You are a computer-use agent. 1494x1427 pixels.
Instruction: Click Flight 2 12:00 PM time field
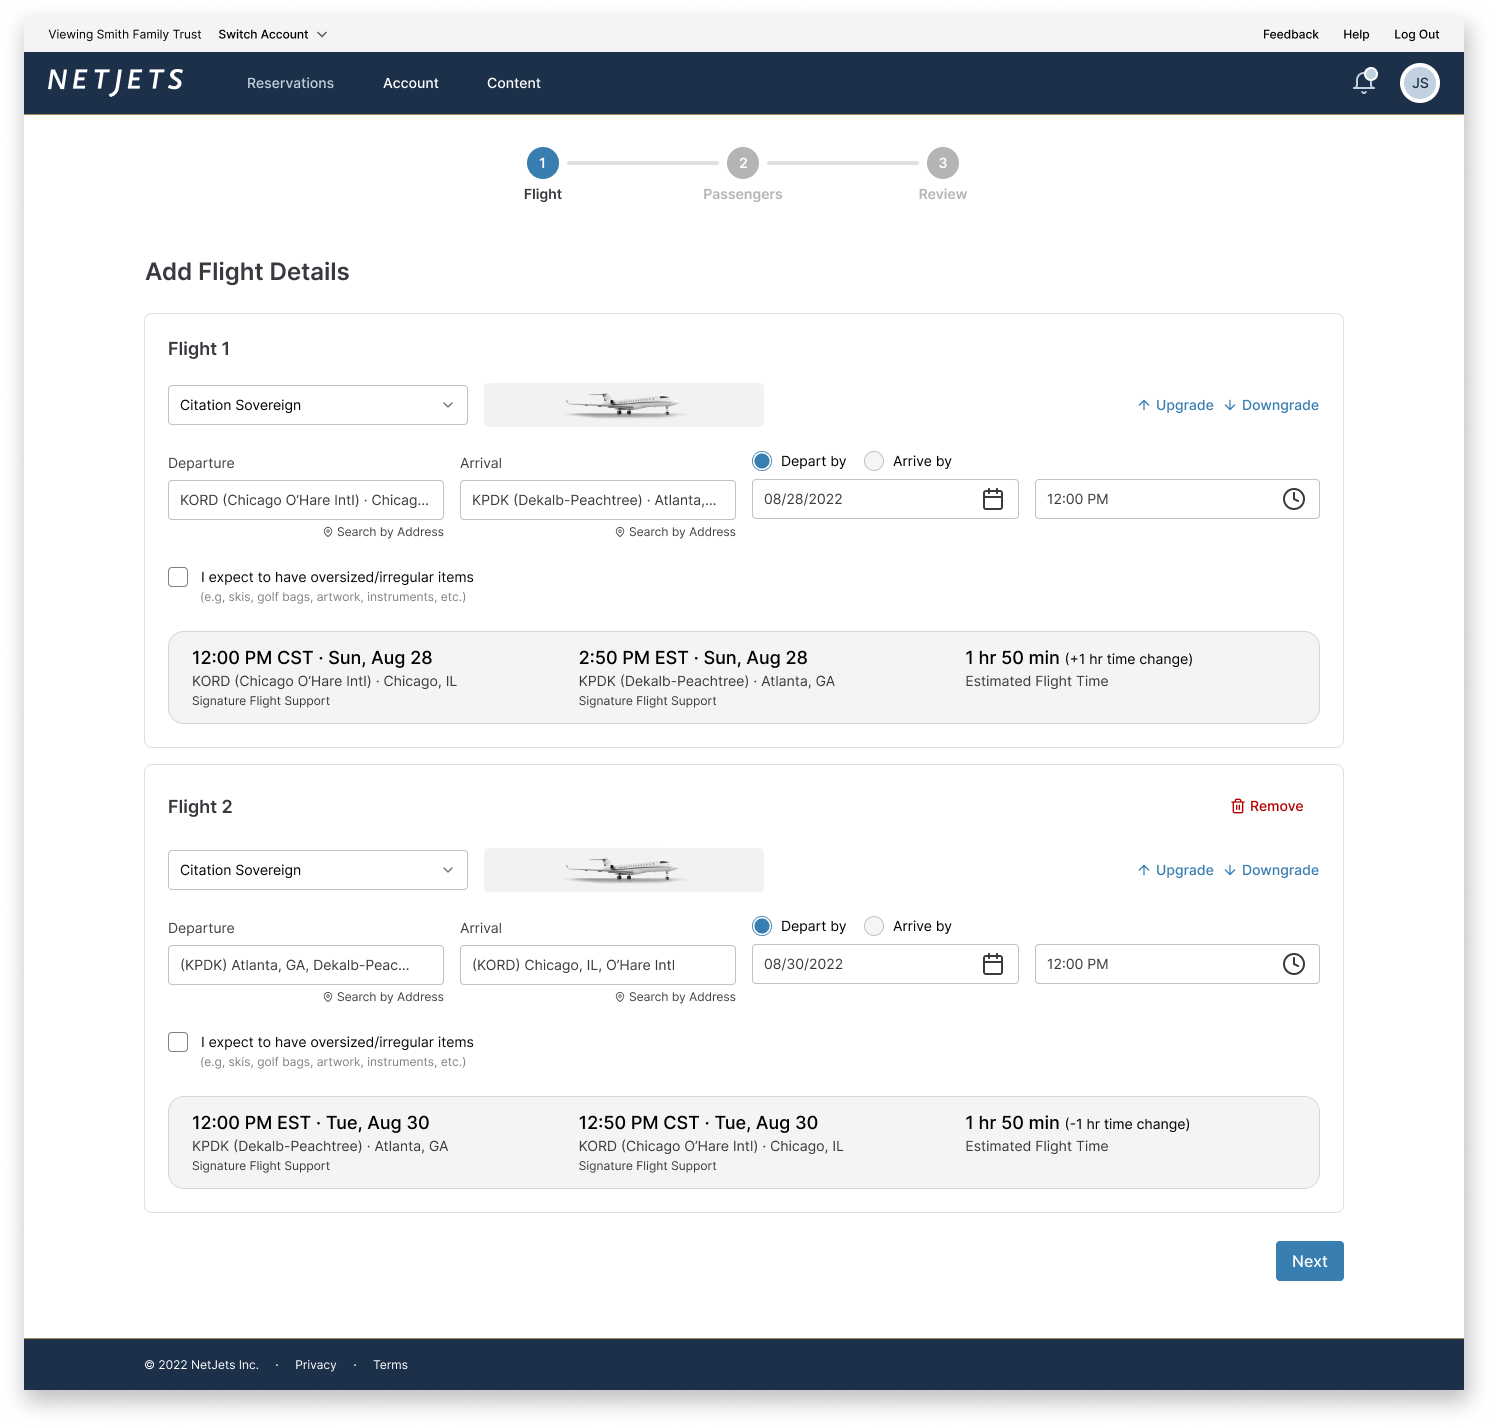click(x=1177, y=964)
